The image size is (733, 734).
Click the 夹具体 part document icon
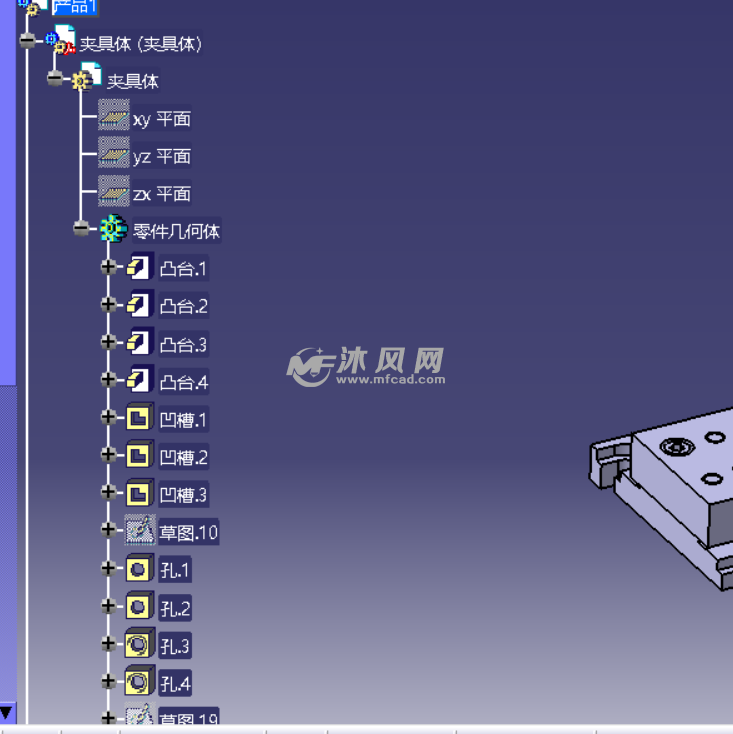87,77
